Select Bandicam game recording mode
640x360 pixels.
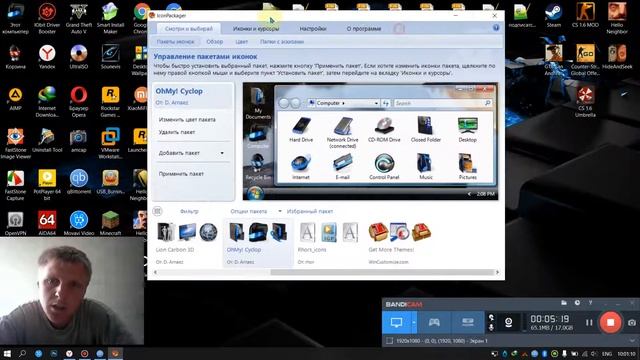[x=434, y=322]
